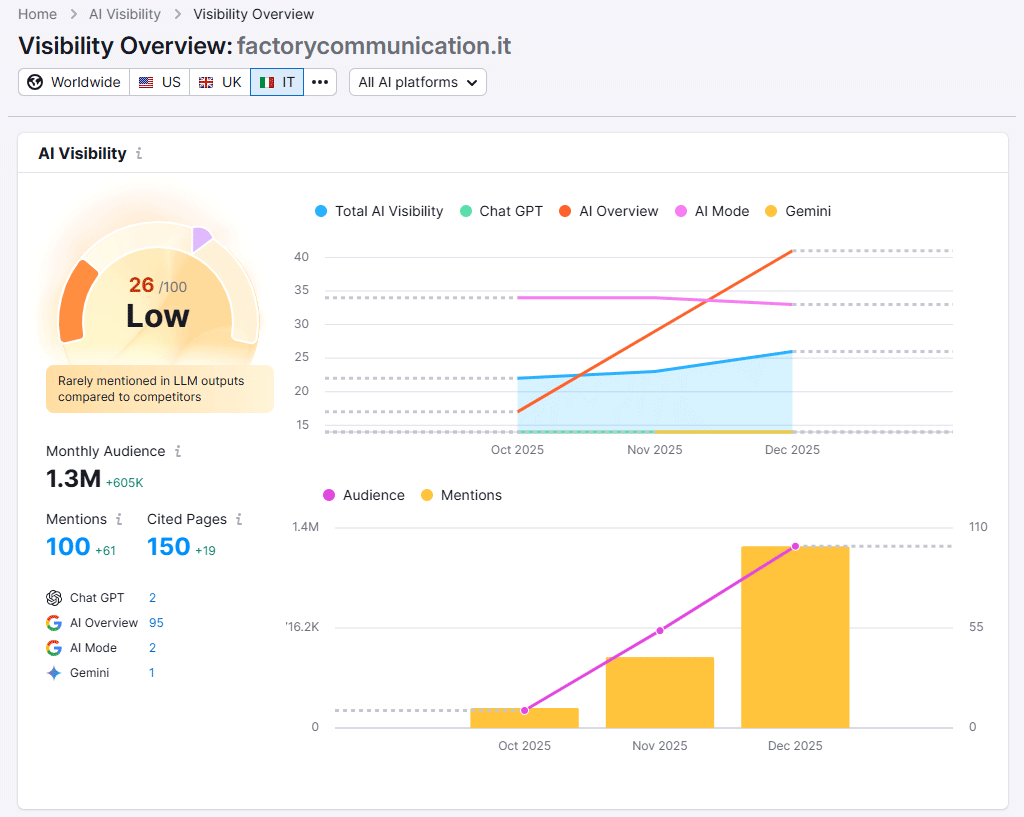1024x817 pixels.
Task: Click the Google icon beside AI Mode
Action: 54,648
